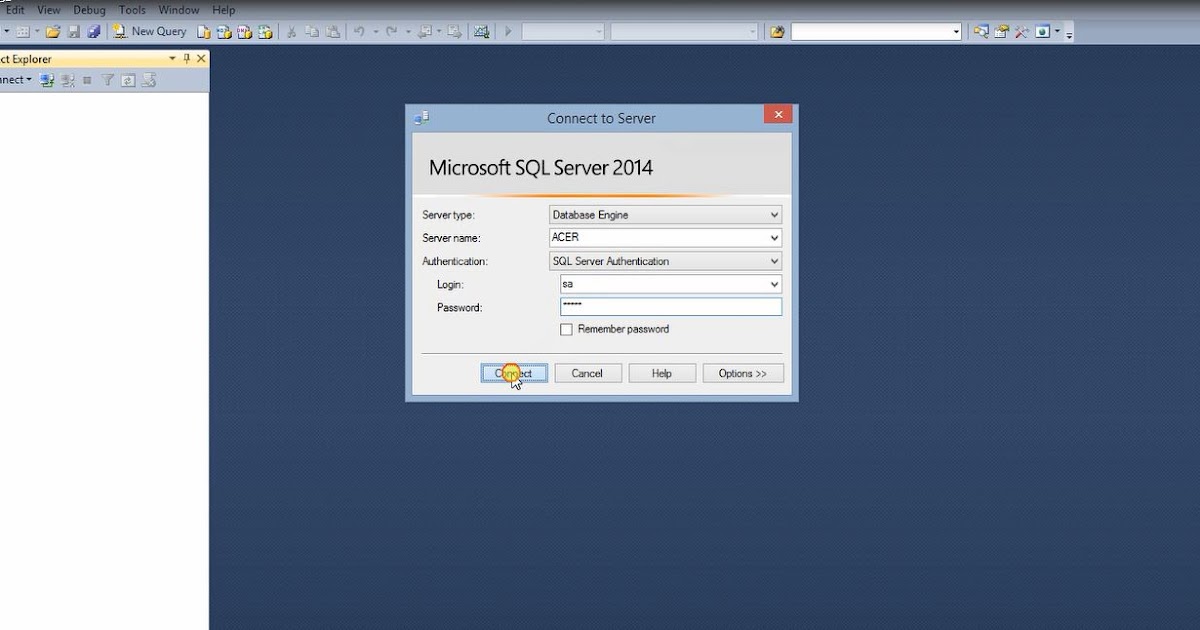
Task: Open the Redo history dropdown arrow
Action: point(408,32)
